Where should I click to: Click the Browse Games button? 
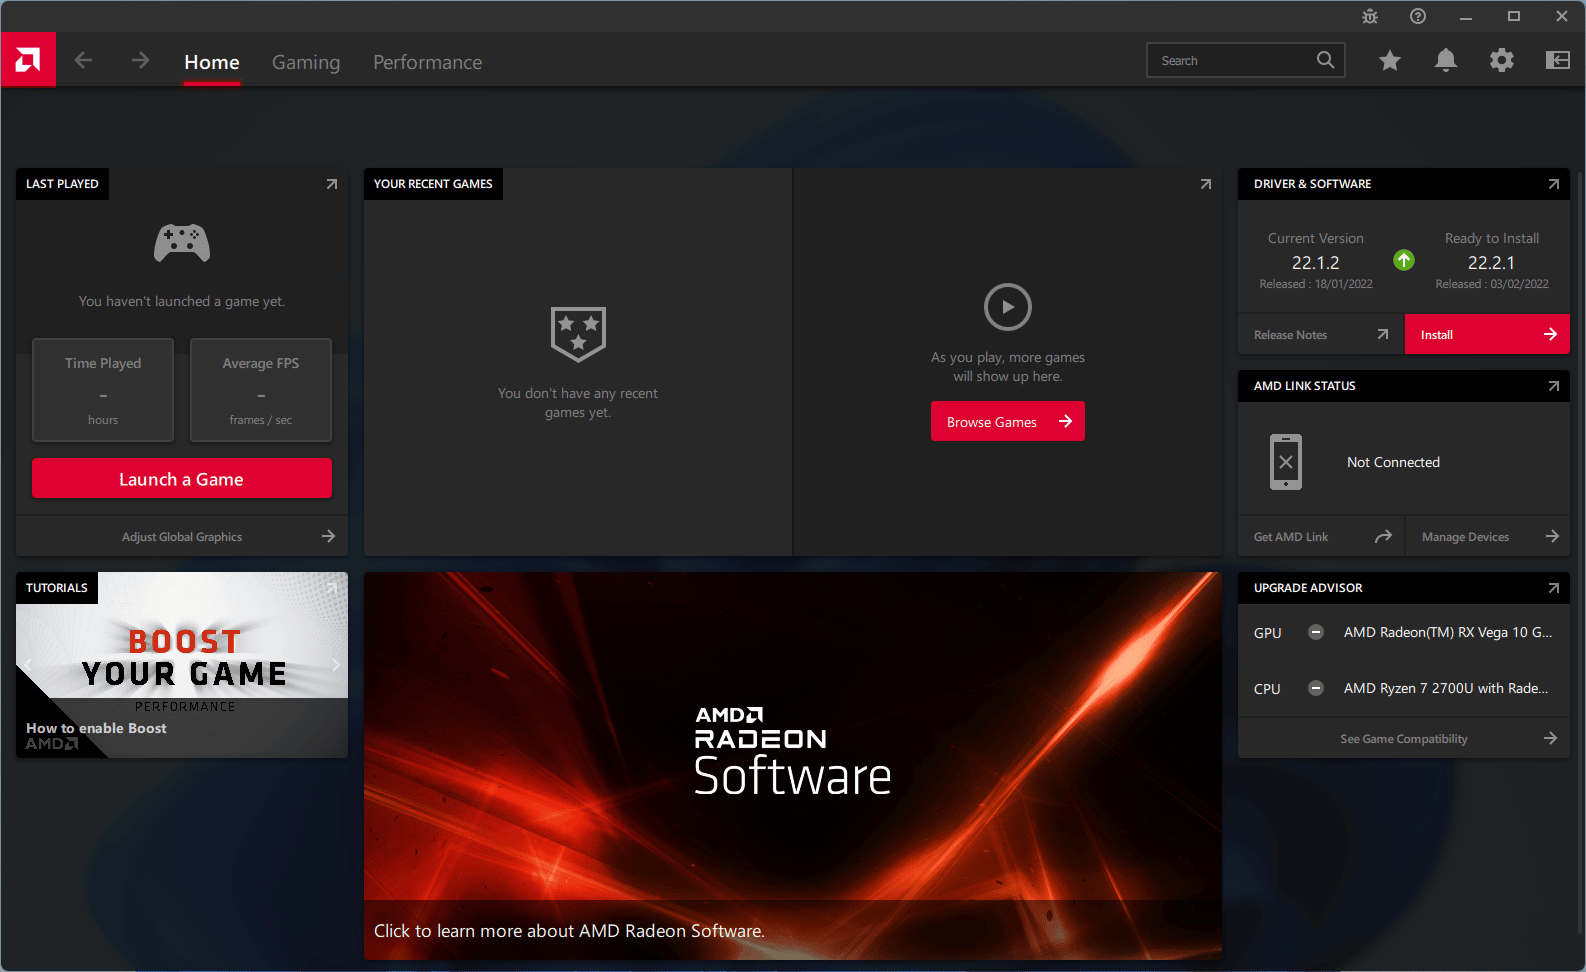[1008, 421]
